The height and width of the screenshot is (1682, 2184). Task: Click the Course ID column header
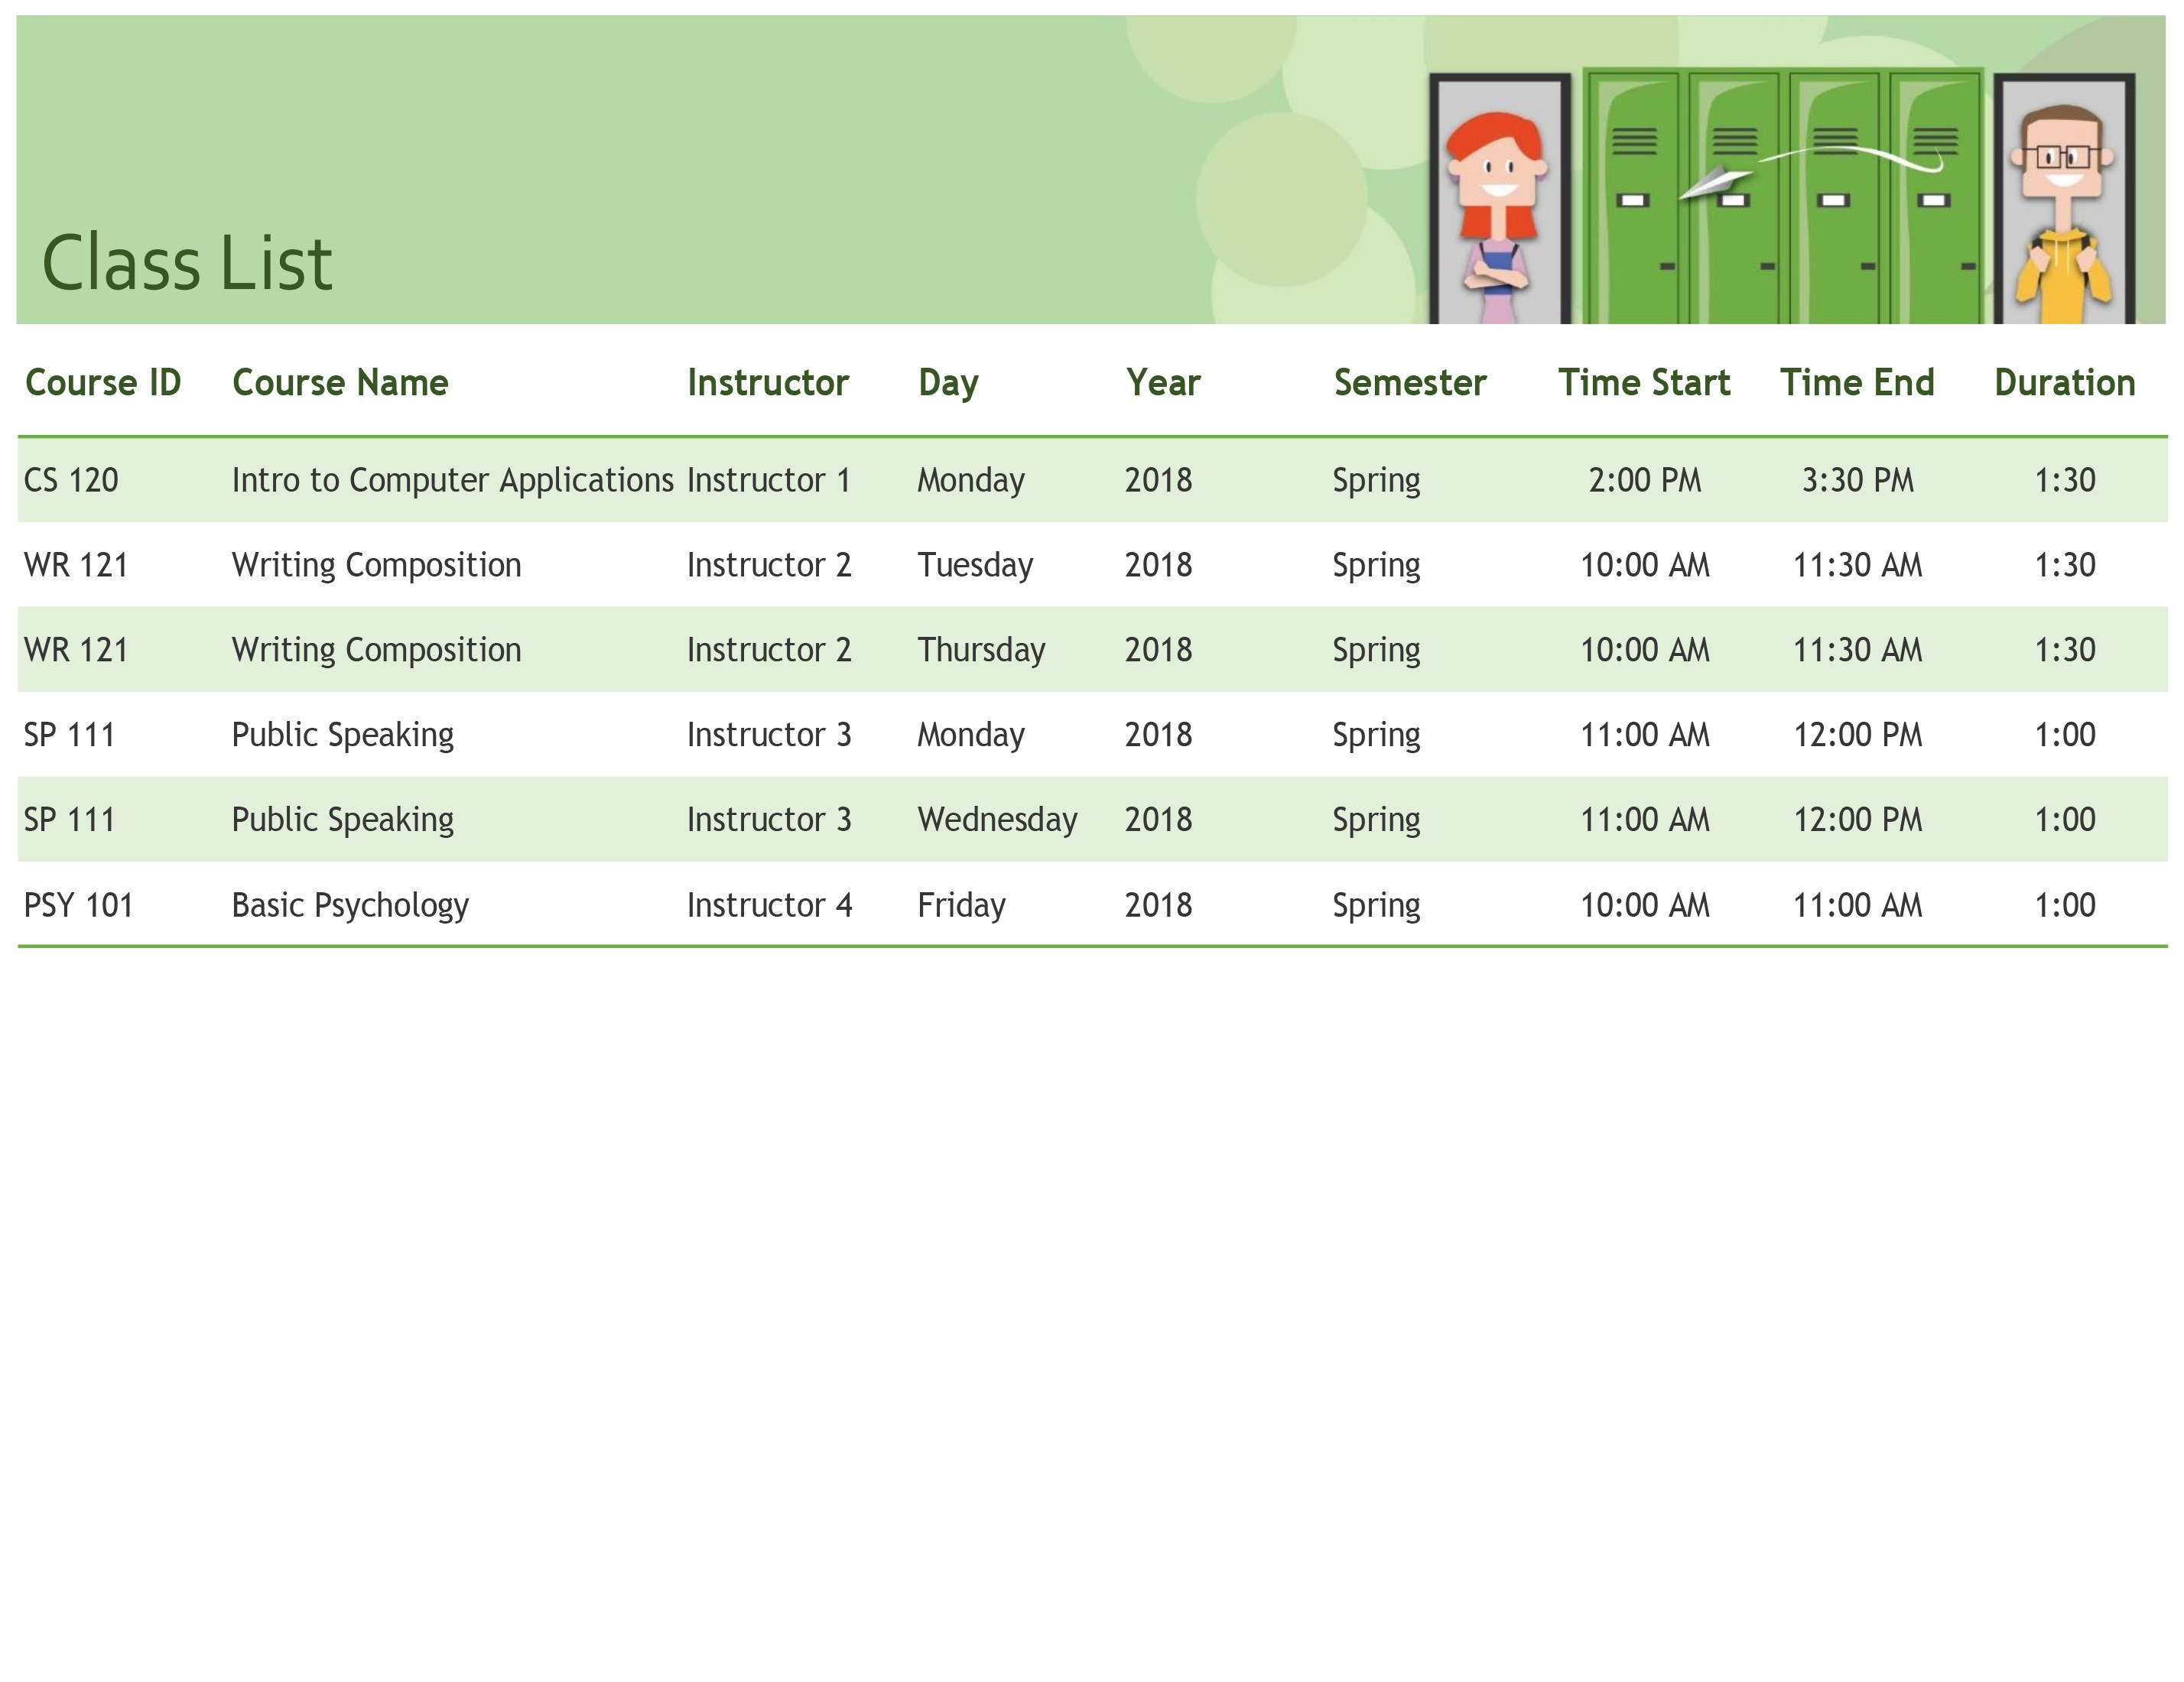(103, 382)
